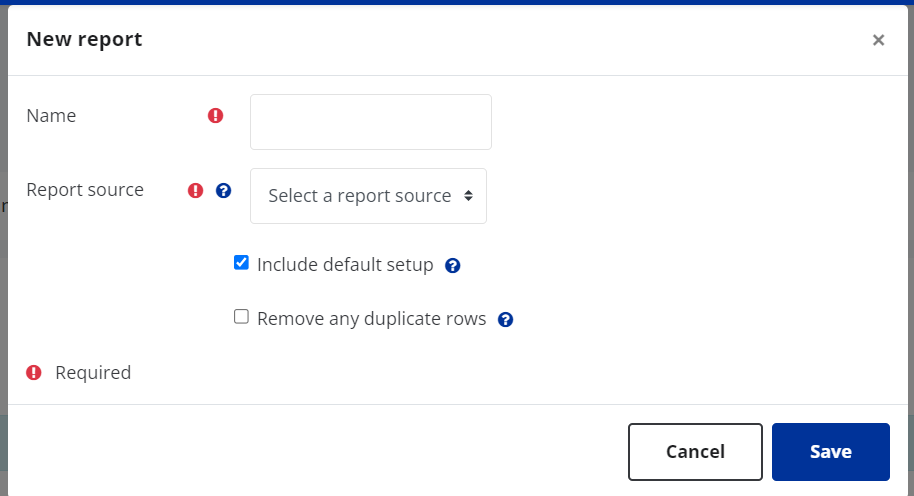
Task: Open help for Remove any duplicate rows
Action: 505,319
